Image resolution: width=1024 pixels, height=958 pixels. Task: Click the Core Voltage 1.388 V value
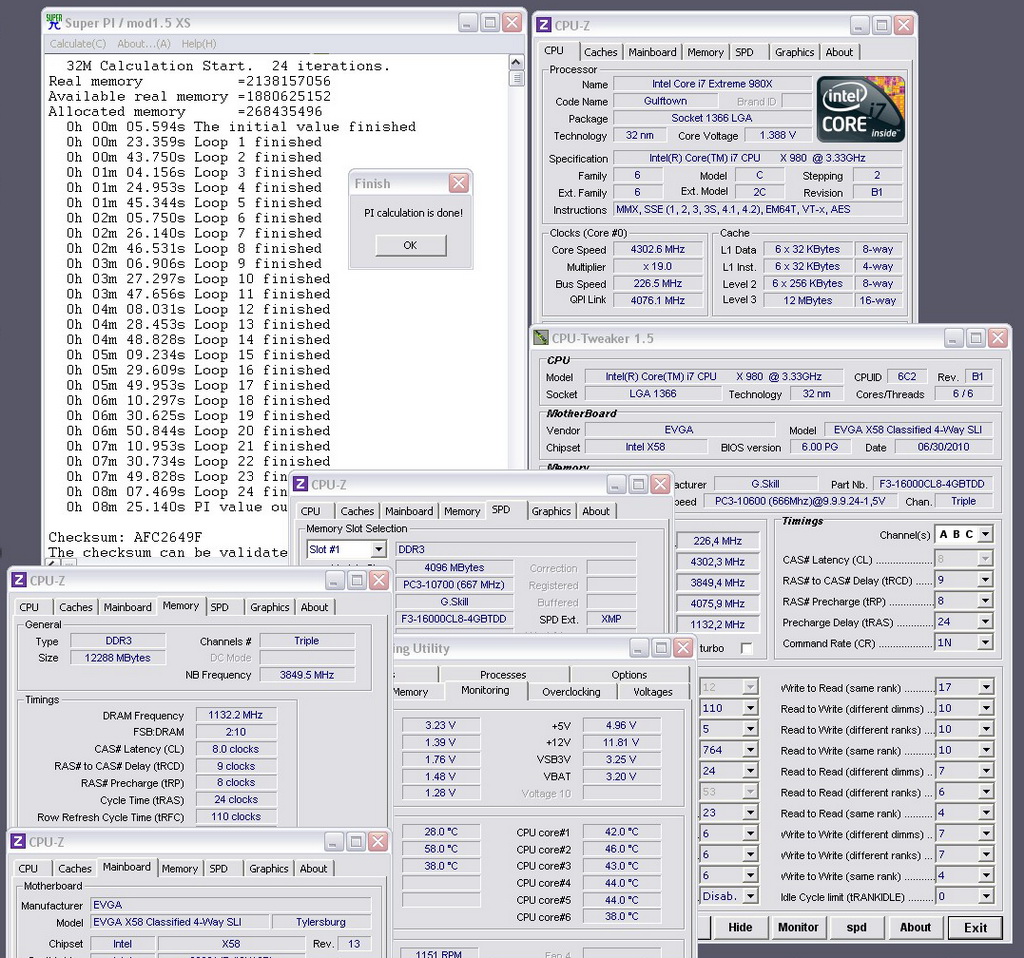[x=777, y=135]
